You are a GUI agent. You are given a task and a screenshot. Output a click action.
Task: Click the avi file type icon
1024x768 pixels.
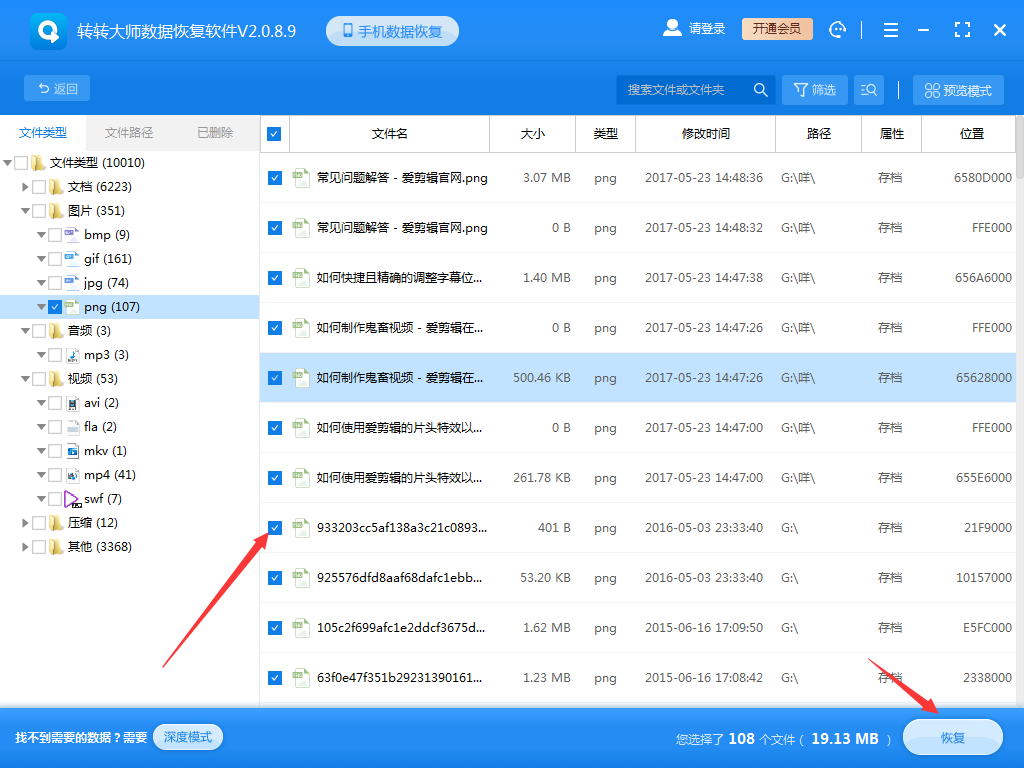(x=72, y=403)
